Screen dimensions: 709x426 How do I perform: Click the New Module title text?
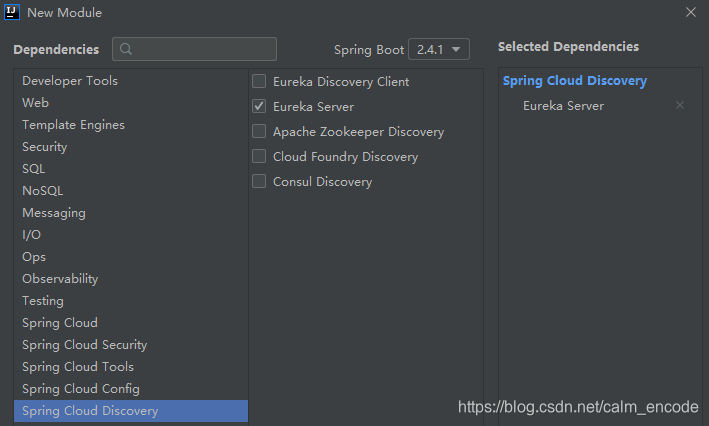pyautogui.click(x=65, y=13)
